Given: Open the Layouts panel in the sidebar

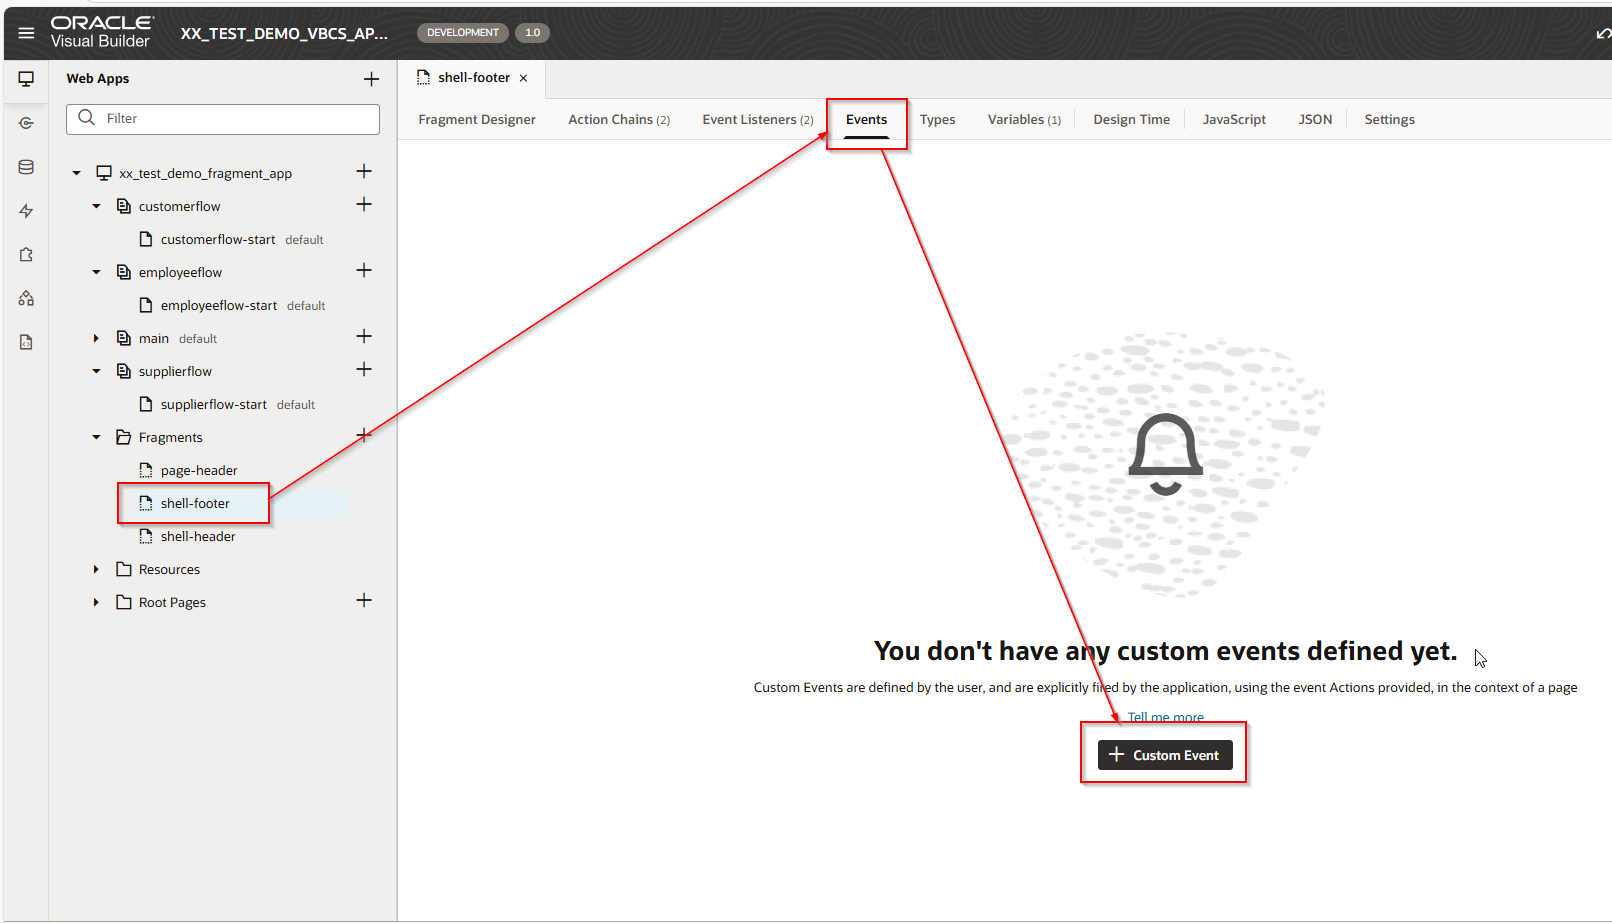Looking at the screenshot, I should pos(25,297).
